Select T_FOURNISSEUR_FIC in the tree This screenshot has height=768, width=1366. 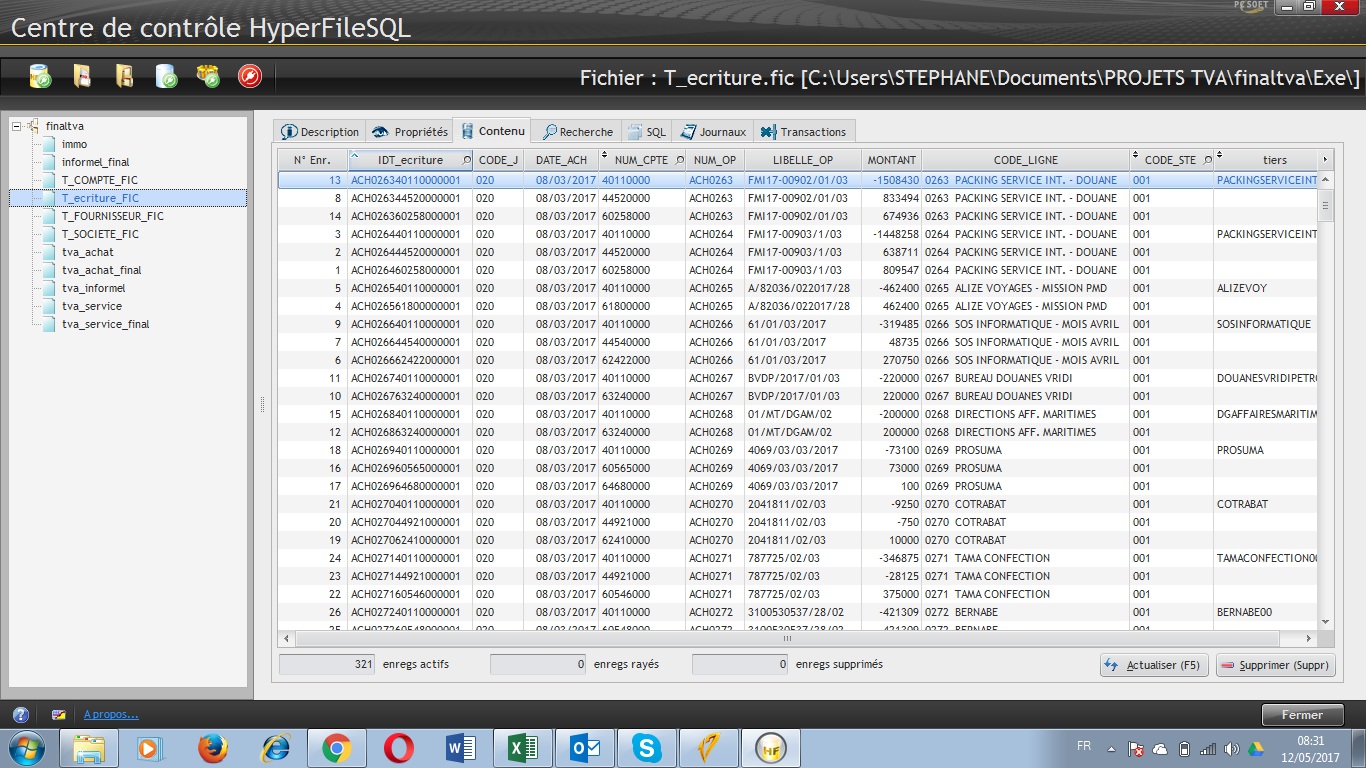click(x=113, y=216)
